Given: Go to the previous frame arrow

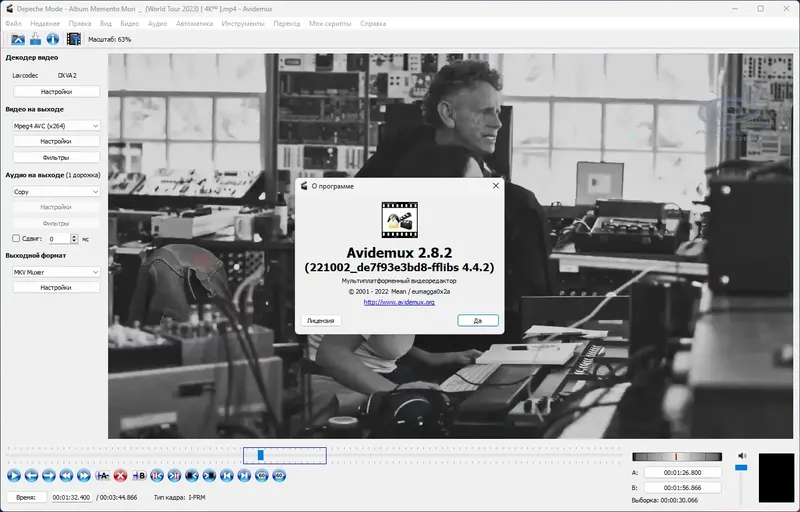Looking at the screenshot, I should point(31,476).
